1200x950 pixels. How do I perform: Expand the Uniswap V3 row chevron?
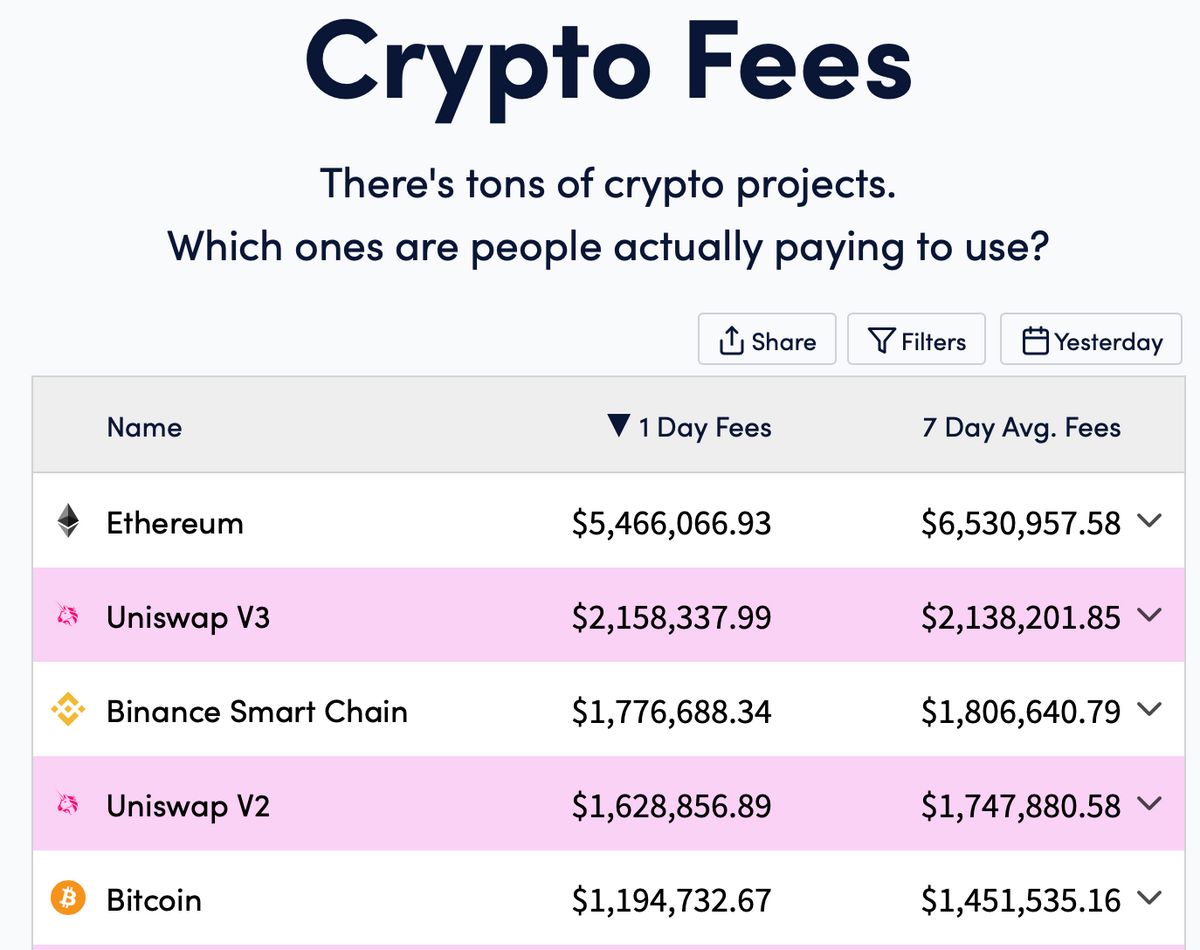pos(1150,615)
